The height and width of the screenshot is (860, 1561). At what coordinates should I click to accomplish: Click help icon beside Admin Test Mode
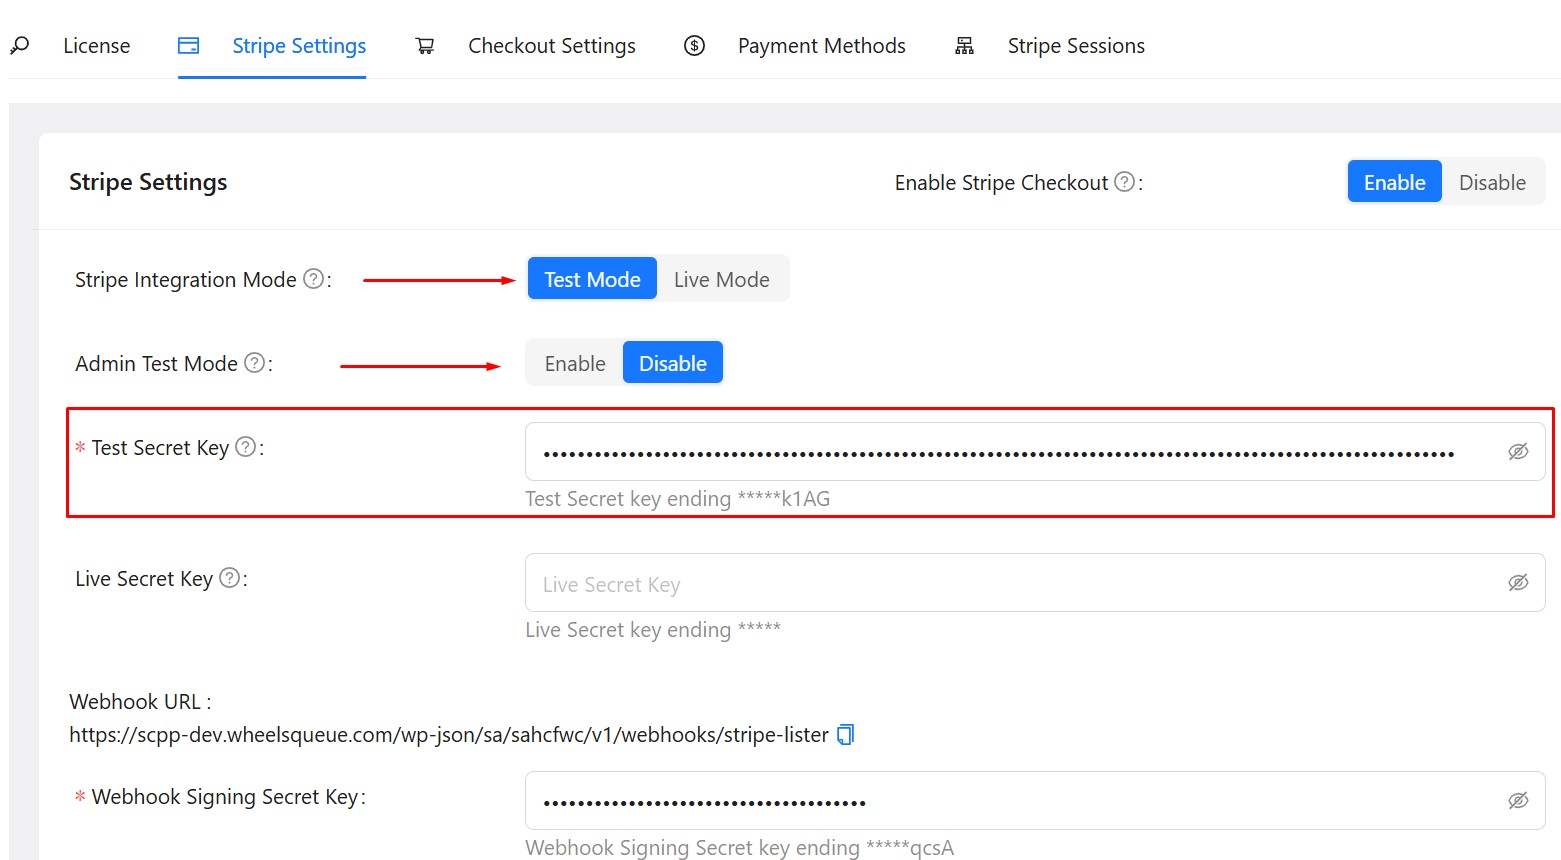point(255,363)
